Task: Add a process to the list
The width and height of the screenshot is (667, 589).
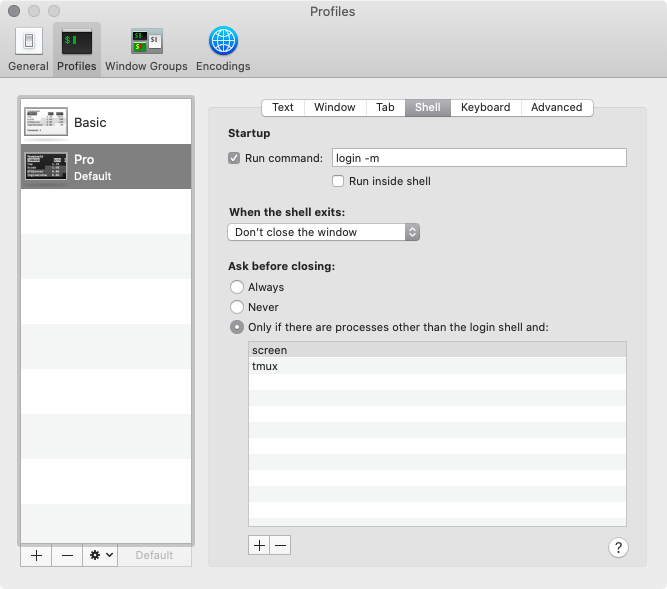Action: pyautogui.click(x=259, y=545)
